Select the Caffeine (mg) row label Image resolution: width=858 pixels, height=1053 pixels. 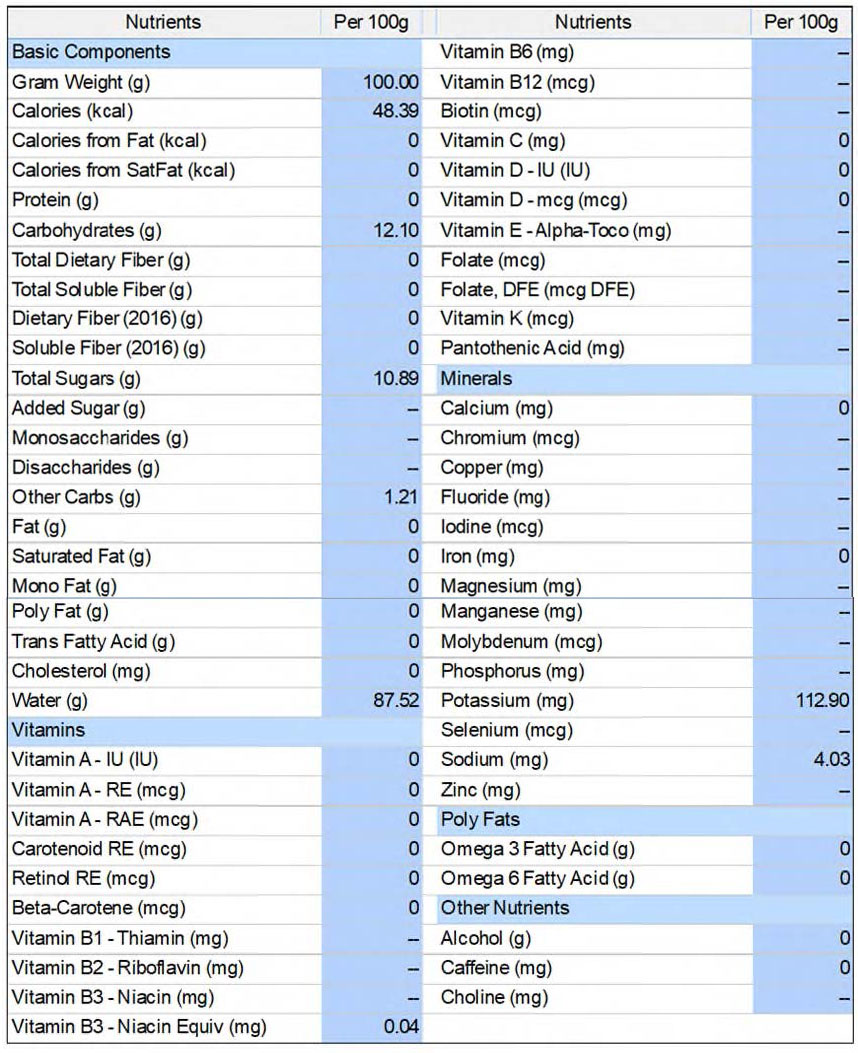tap(496, 968)
